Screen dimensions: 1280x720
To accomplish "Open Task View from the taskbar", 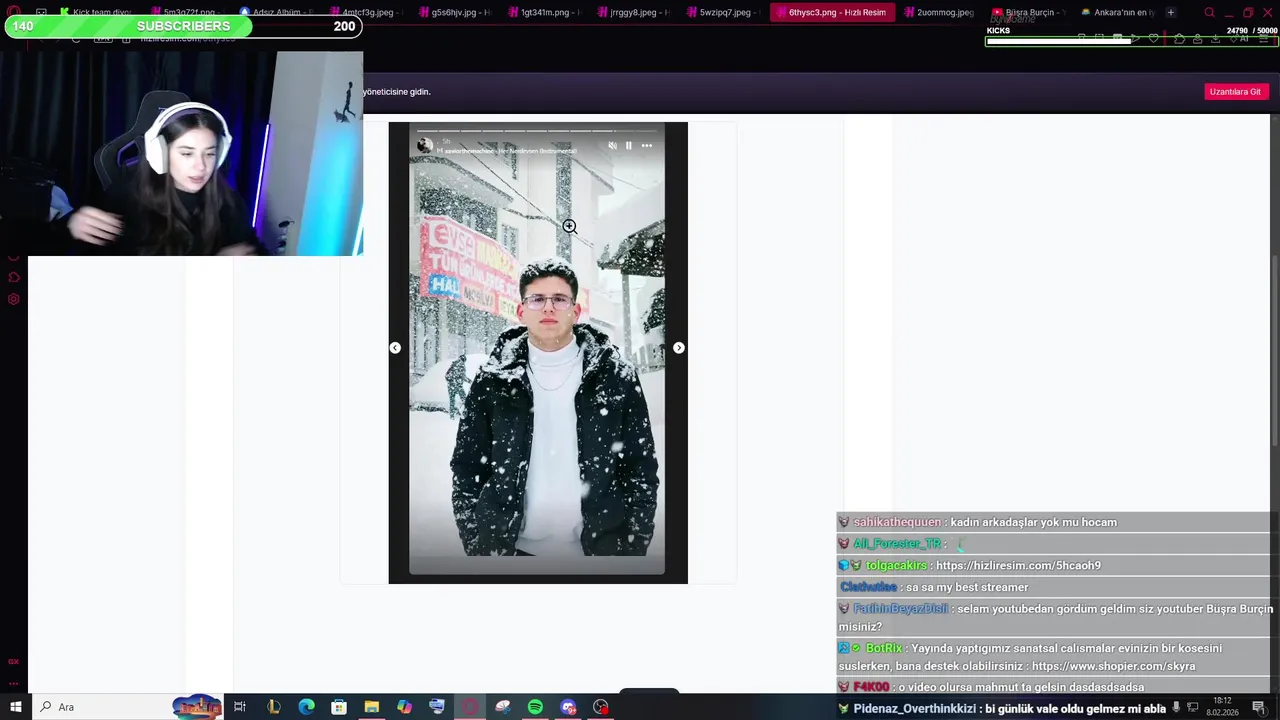I will (240, 707).
